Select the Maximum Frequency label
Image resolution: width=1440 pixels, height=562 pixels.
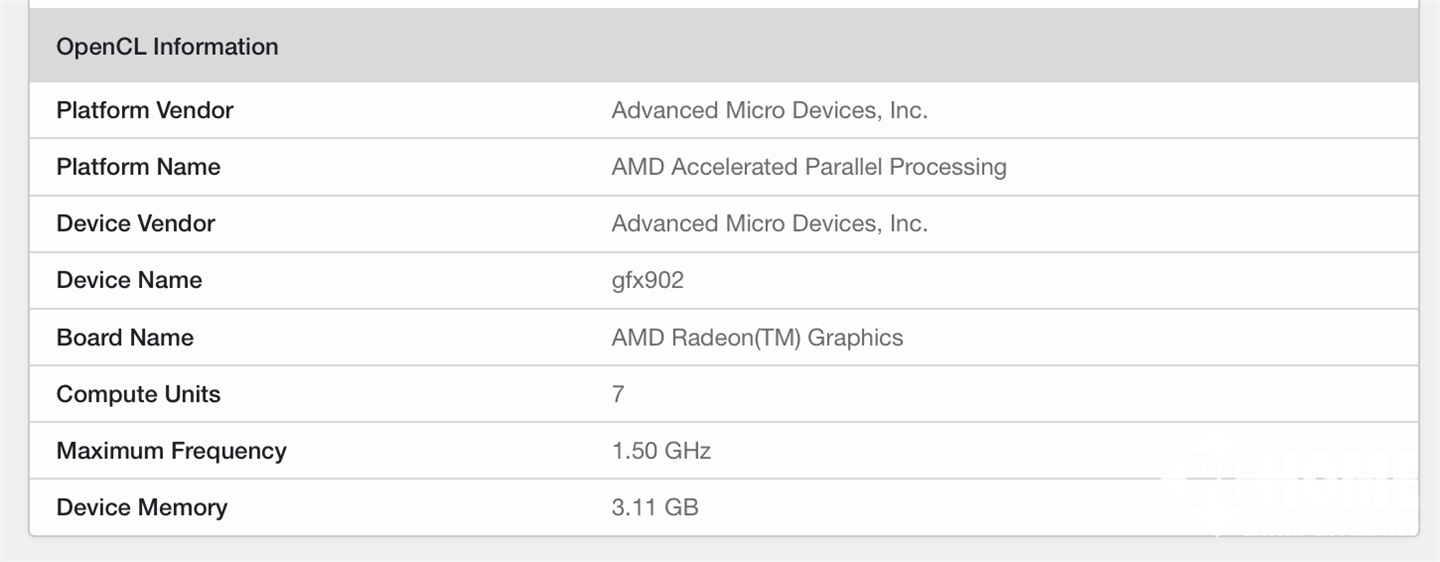pos(171,451)
